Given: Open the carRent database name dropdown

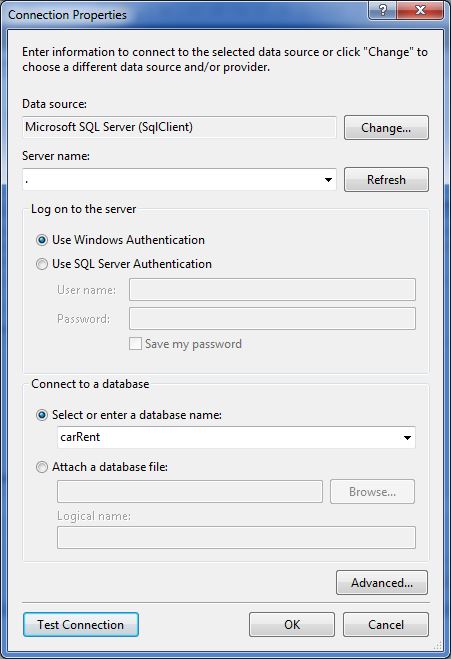Looking at the screenshot, I should coord(407,438).
